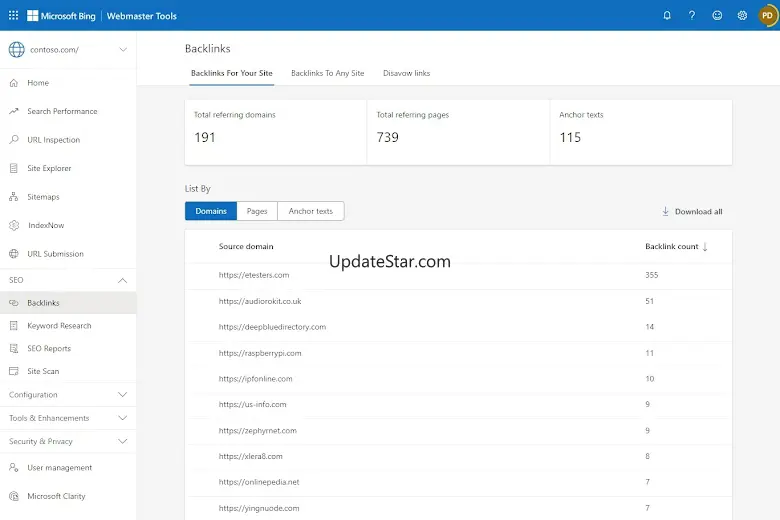The height and width of the screenshot is (520, 780).
Task: List by Pages
Action: [x=257, y=211]
